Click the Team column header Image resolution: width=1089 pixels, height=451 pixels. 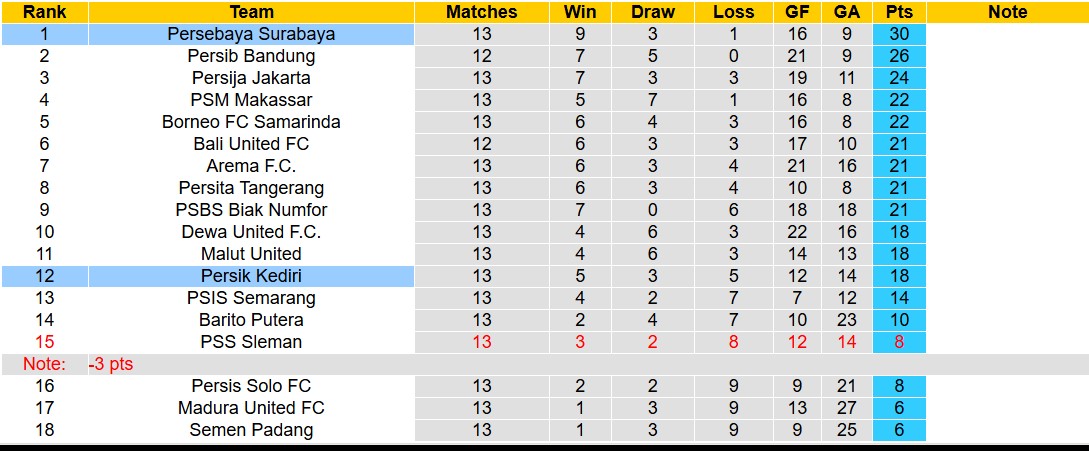tap(251, 12)
